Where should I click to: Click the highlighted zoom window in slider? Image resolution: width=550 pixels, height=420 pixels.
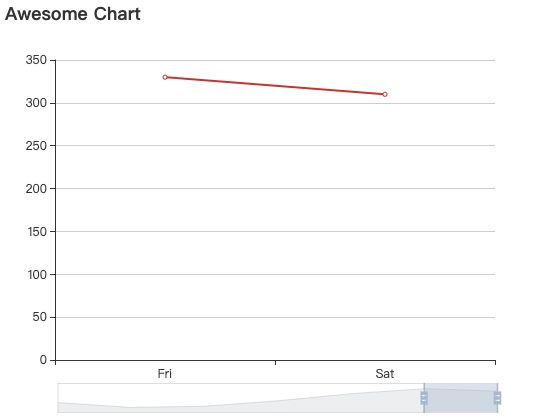(461, 398)
